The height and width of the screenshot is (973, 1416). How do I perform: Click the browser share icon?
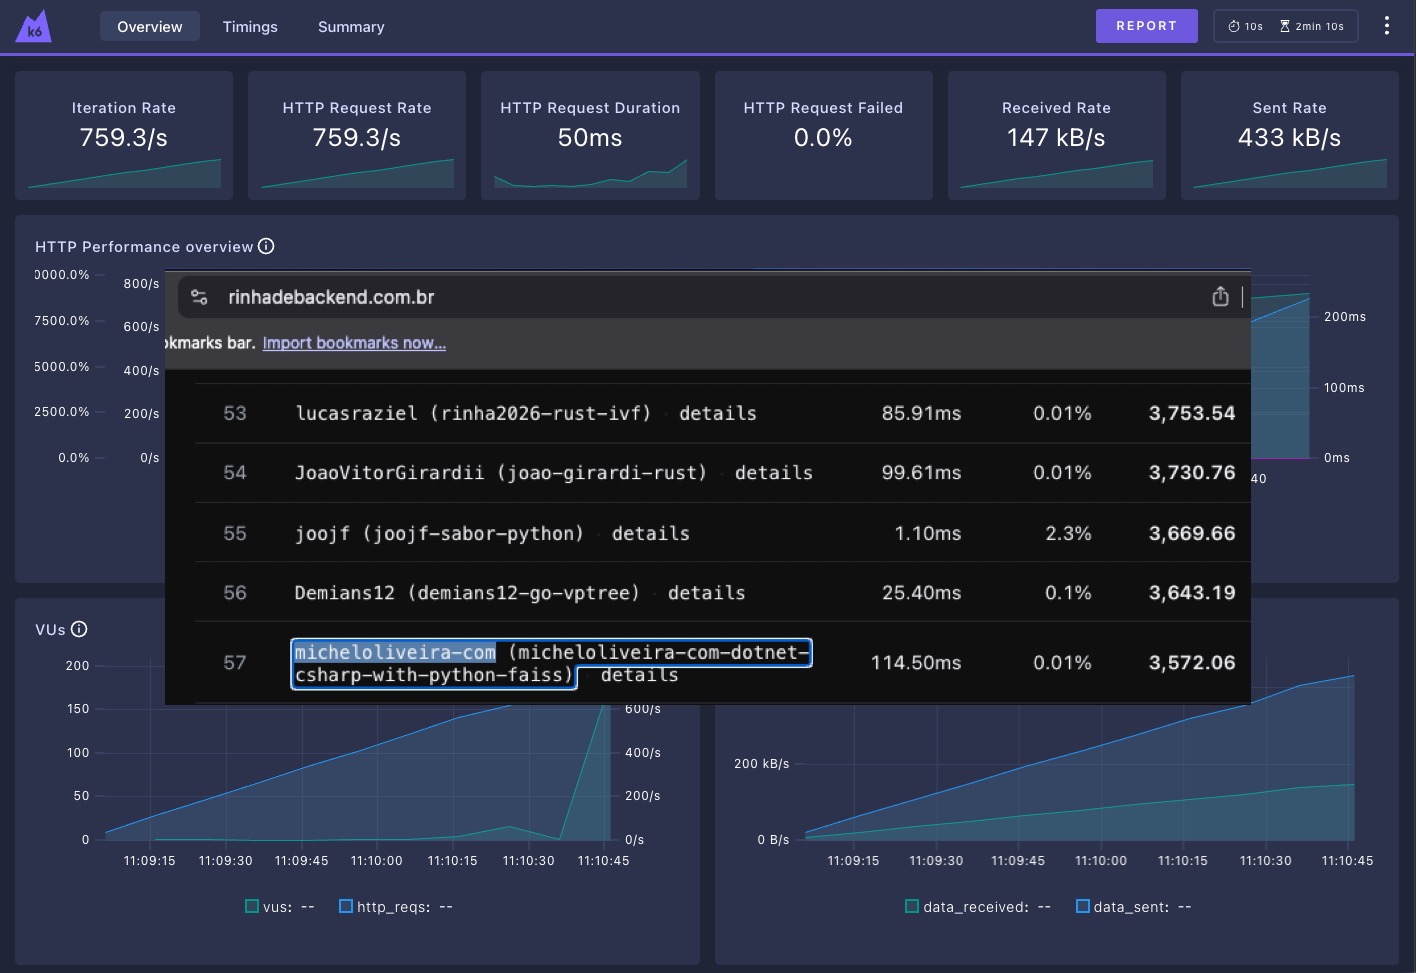click(1220, 297)
